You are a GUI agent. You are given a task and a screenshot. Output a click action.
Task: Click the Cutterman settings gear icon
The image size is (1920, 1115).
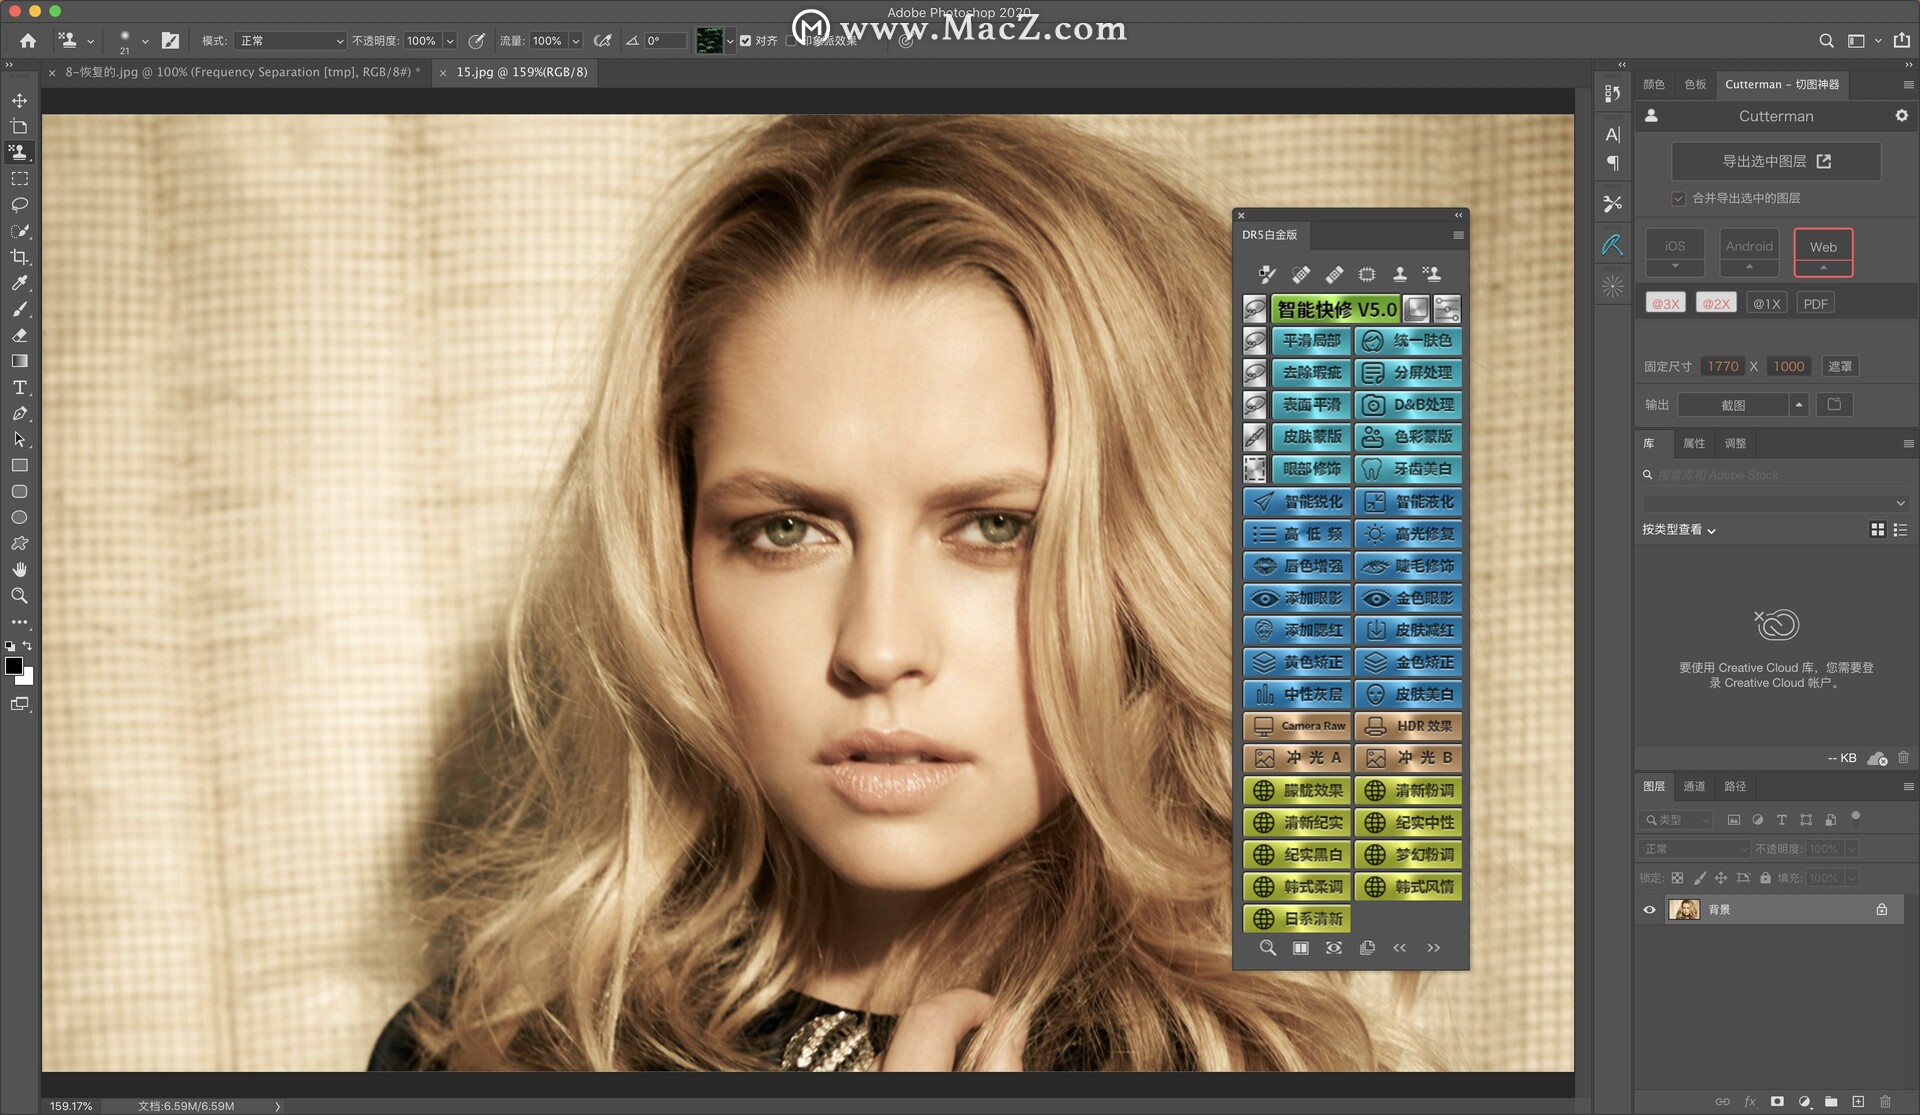[x=1901, y=116]
